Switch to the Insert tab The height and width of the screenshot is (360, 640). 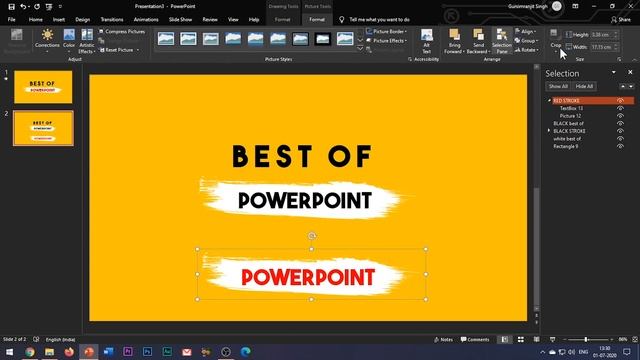pos(58,20)
